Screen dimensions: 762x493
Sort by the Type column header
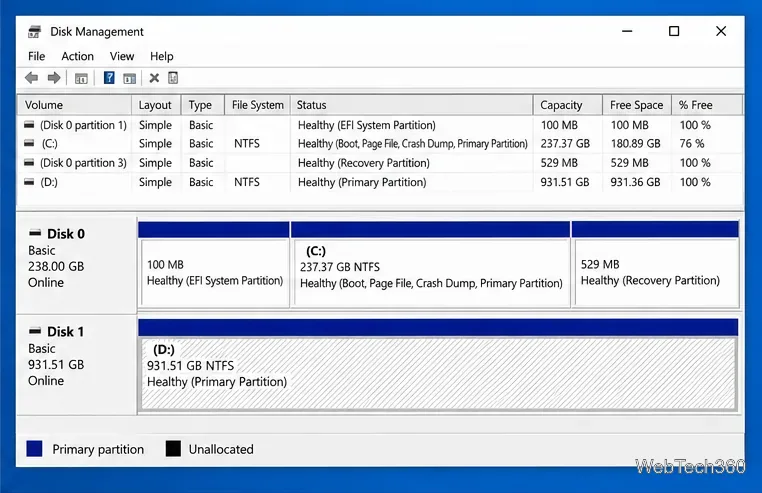pos(203,105)
